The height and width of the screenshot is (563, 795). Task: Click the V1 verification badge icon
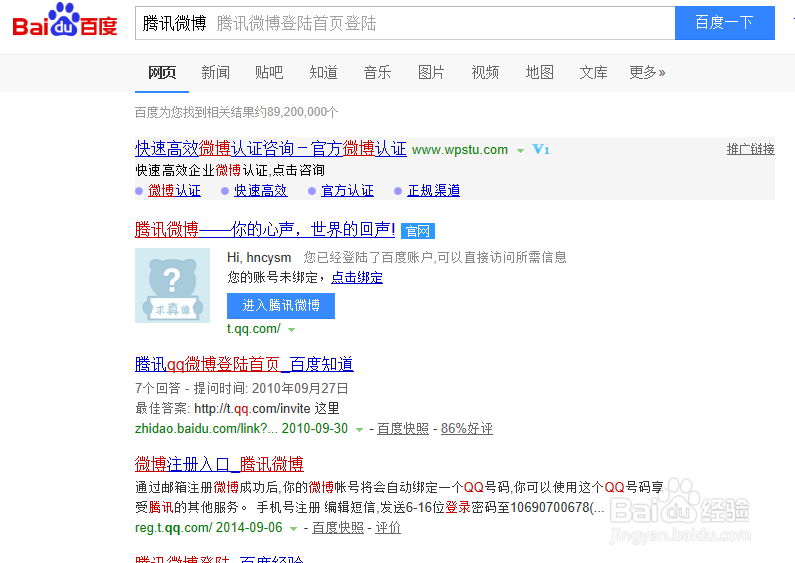pyautogui.click(x=540, y=149)
